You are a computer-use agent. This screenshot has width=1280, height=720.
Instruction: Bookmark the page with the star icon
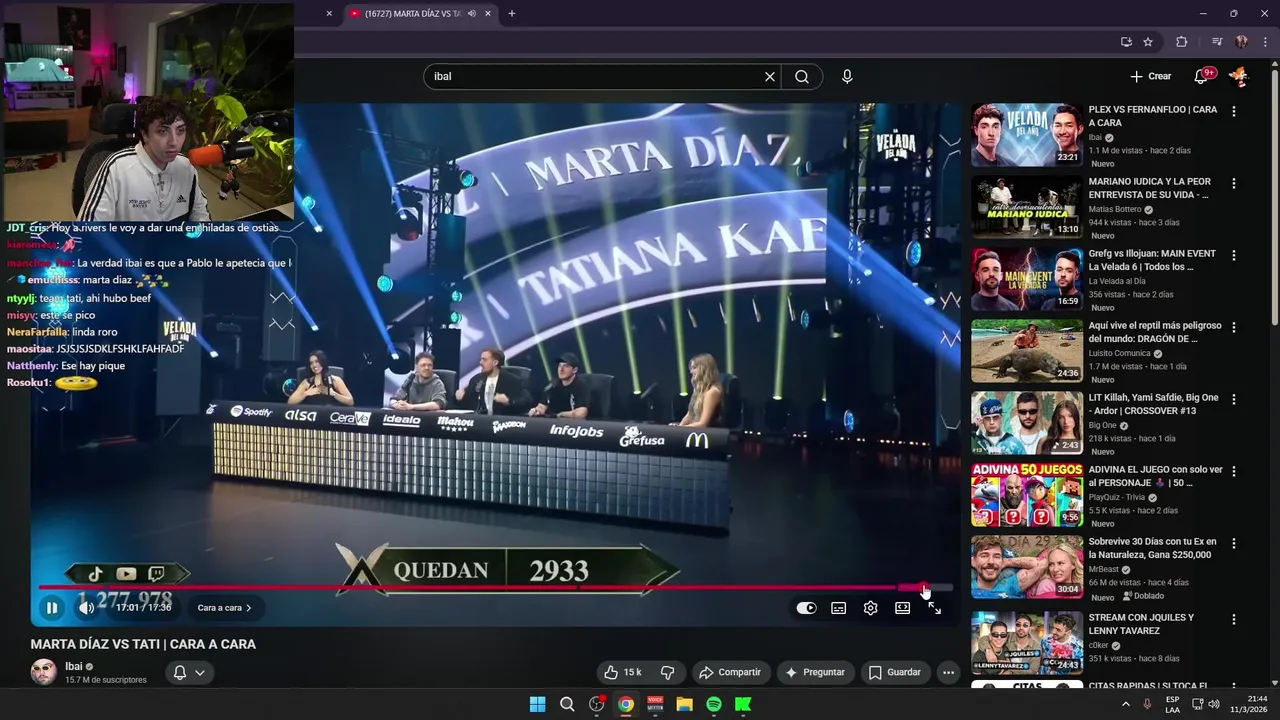point(1148,42)
